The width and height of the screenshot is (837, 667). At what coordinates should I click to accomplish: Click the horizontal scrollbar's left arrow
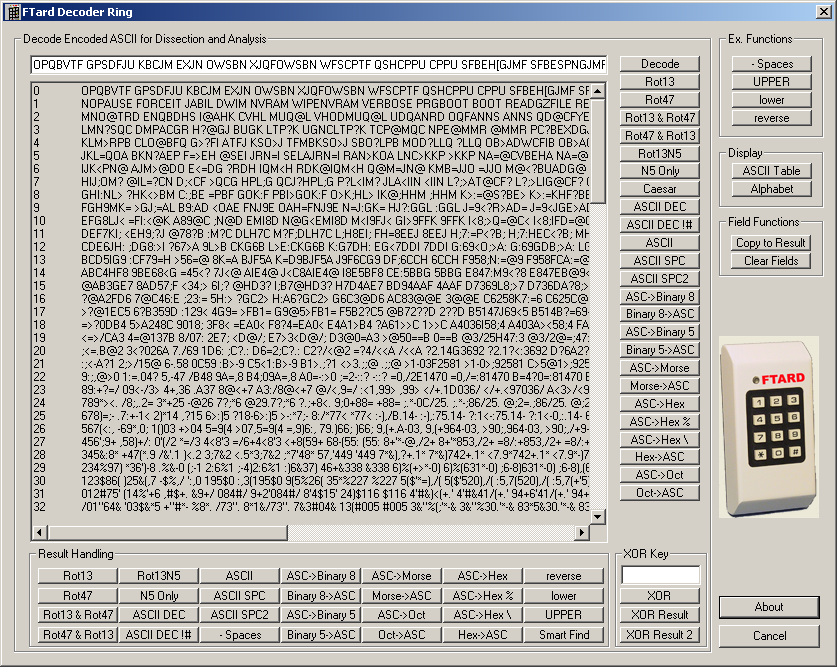[x=40, y=532]
